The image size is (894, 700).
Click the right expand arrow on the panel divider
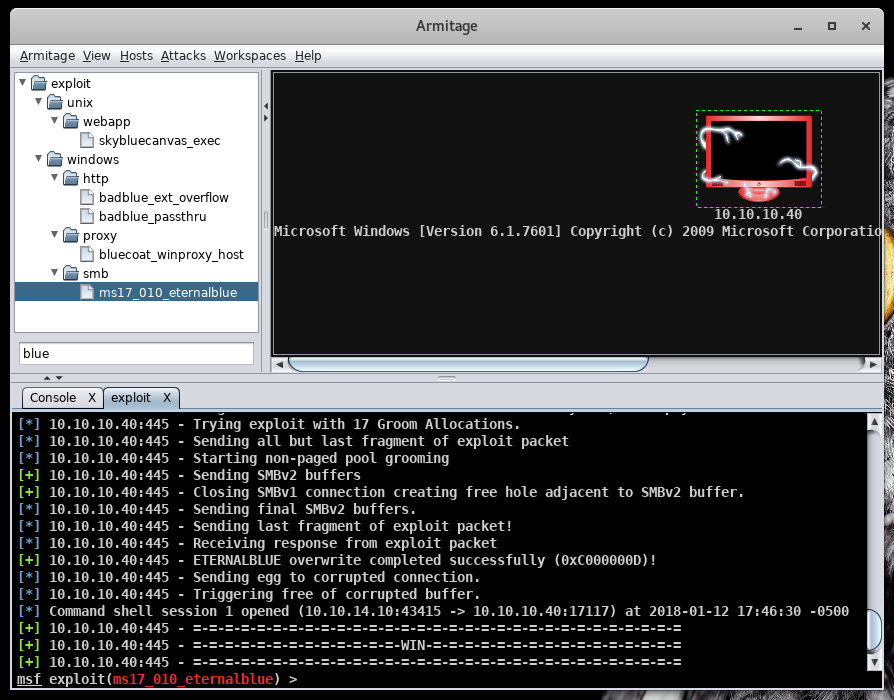pyautogui.click(x=266, y=118)
